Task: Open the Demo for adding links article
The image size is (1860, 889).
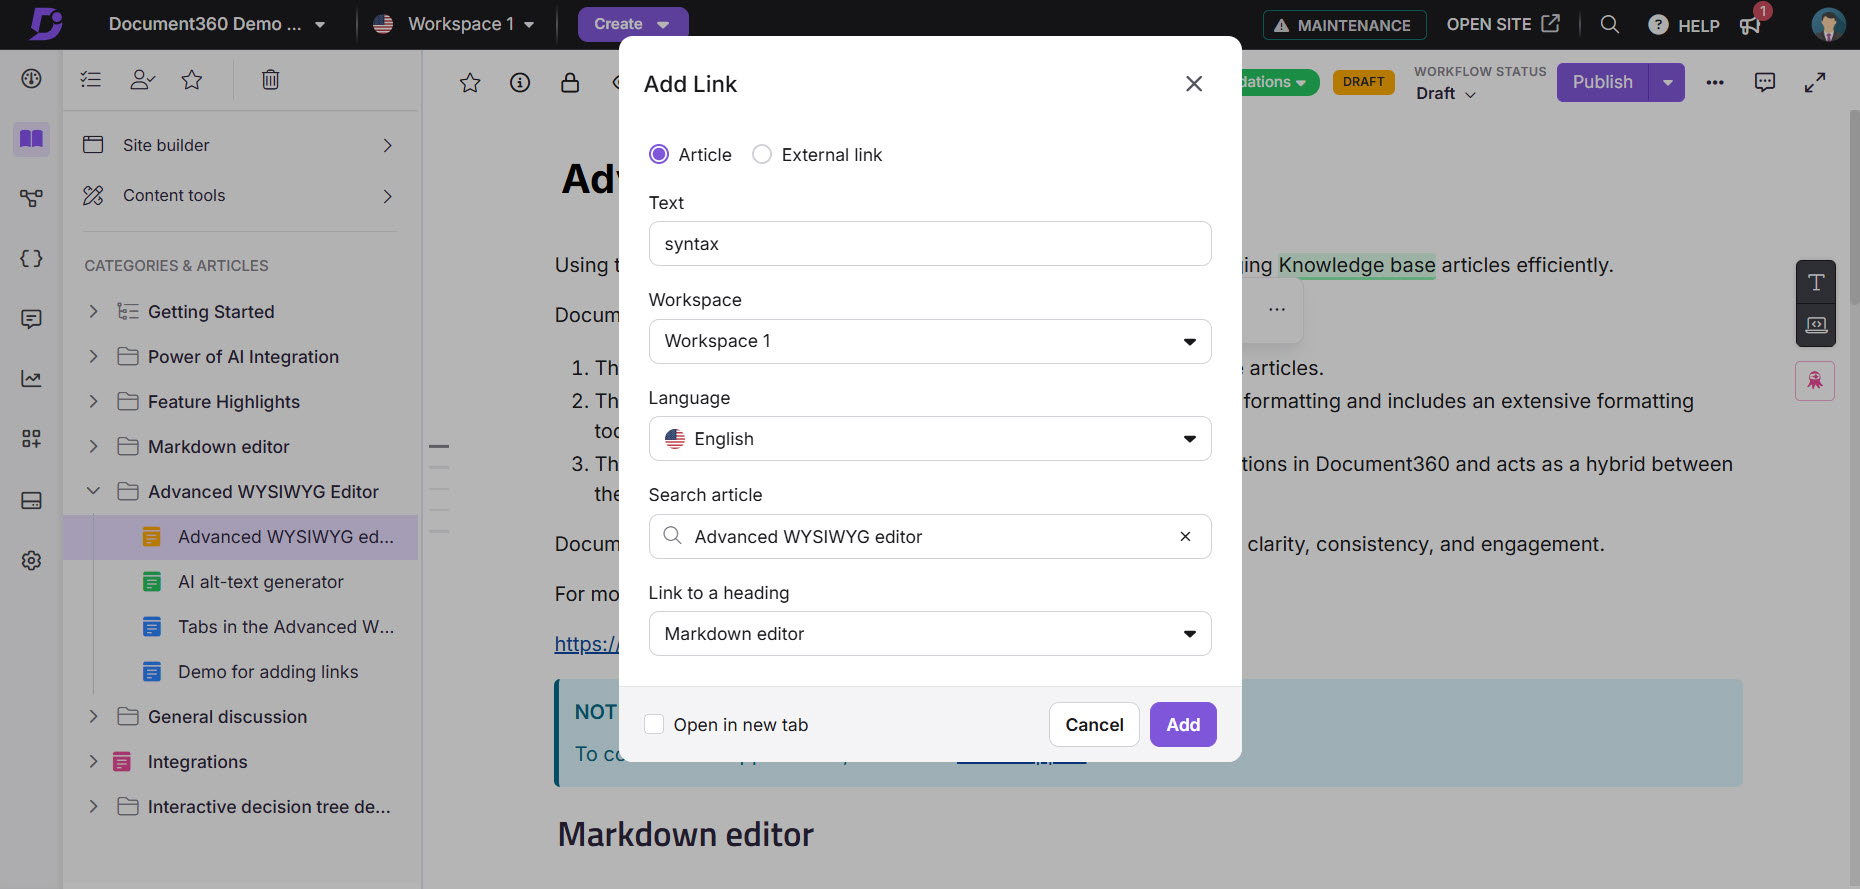Action: (268, 672)
